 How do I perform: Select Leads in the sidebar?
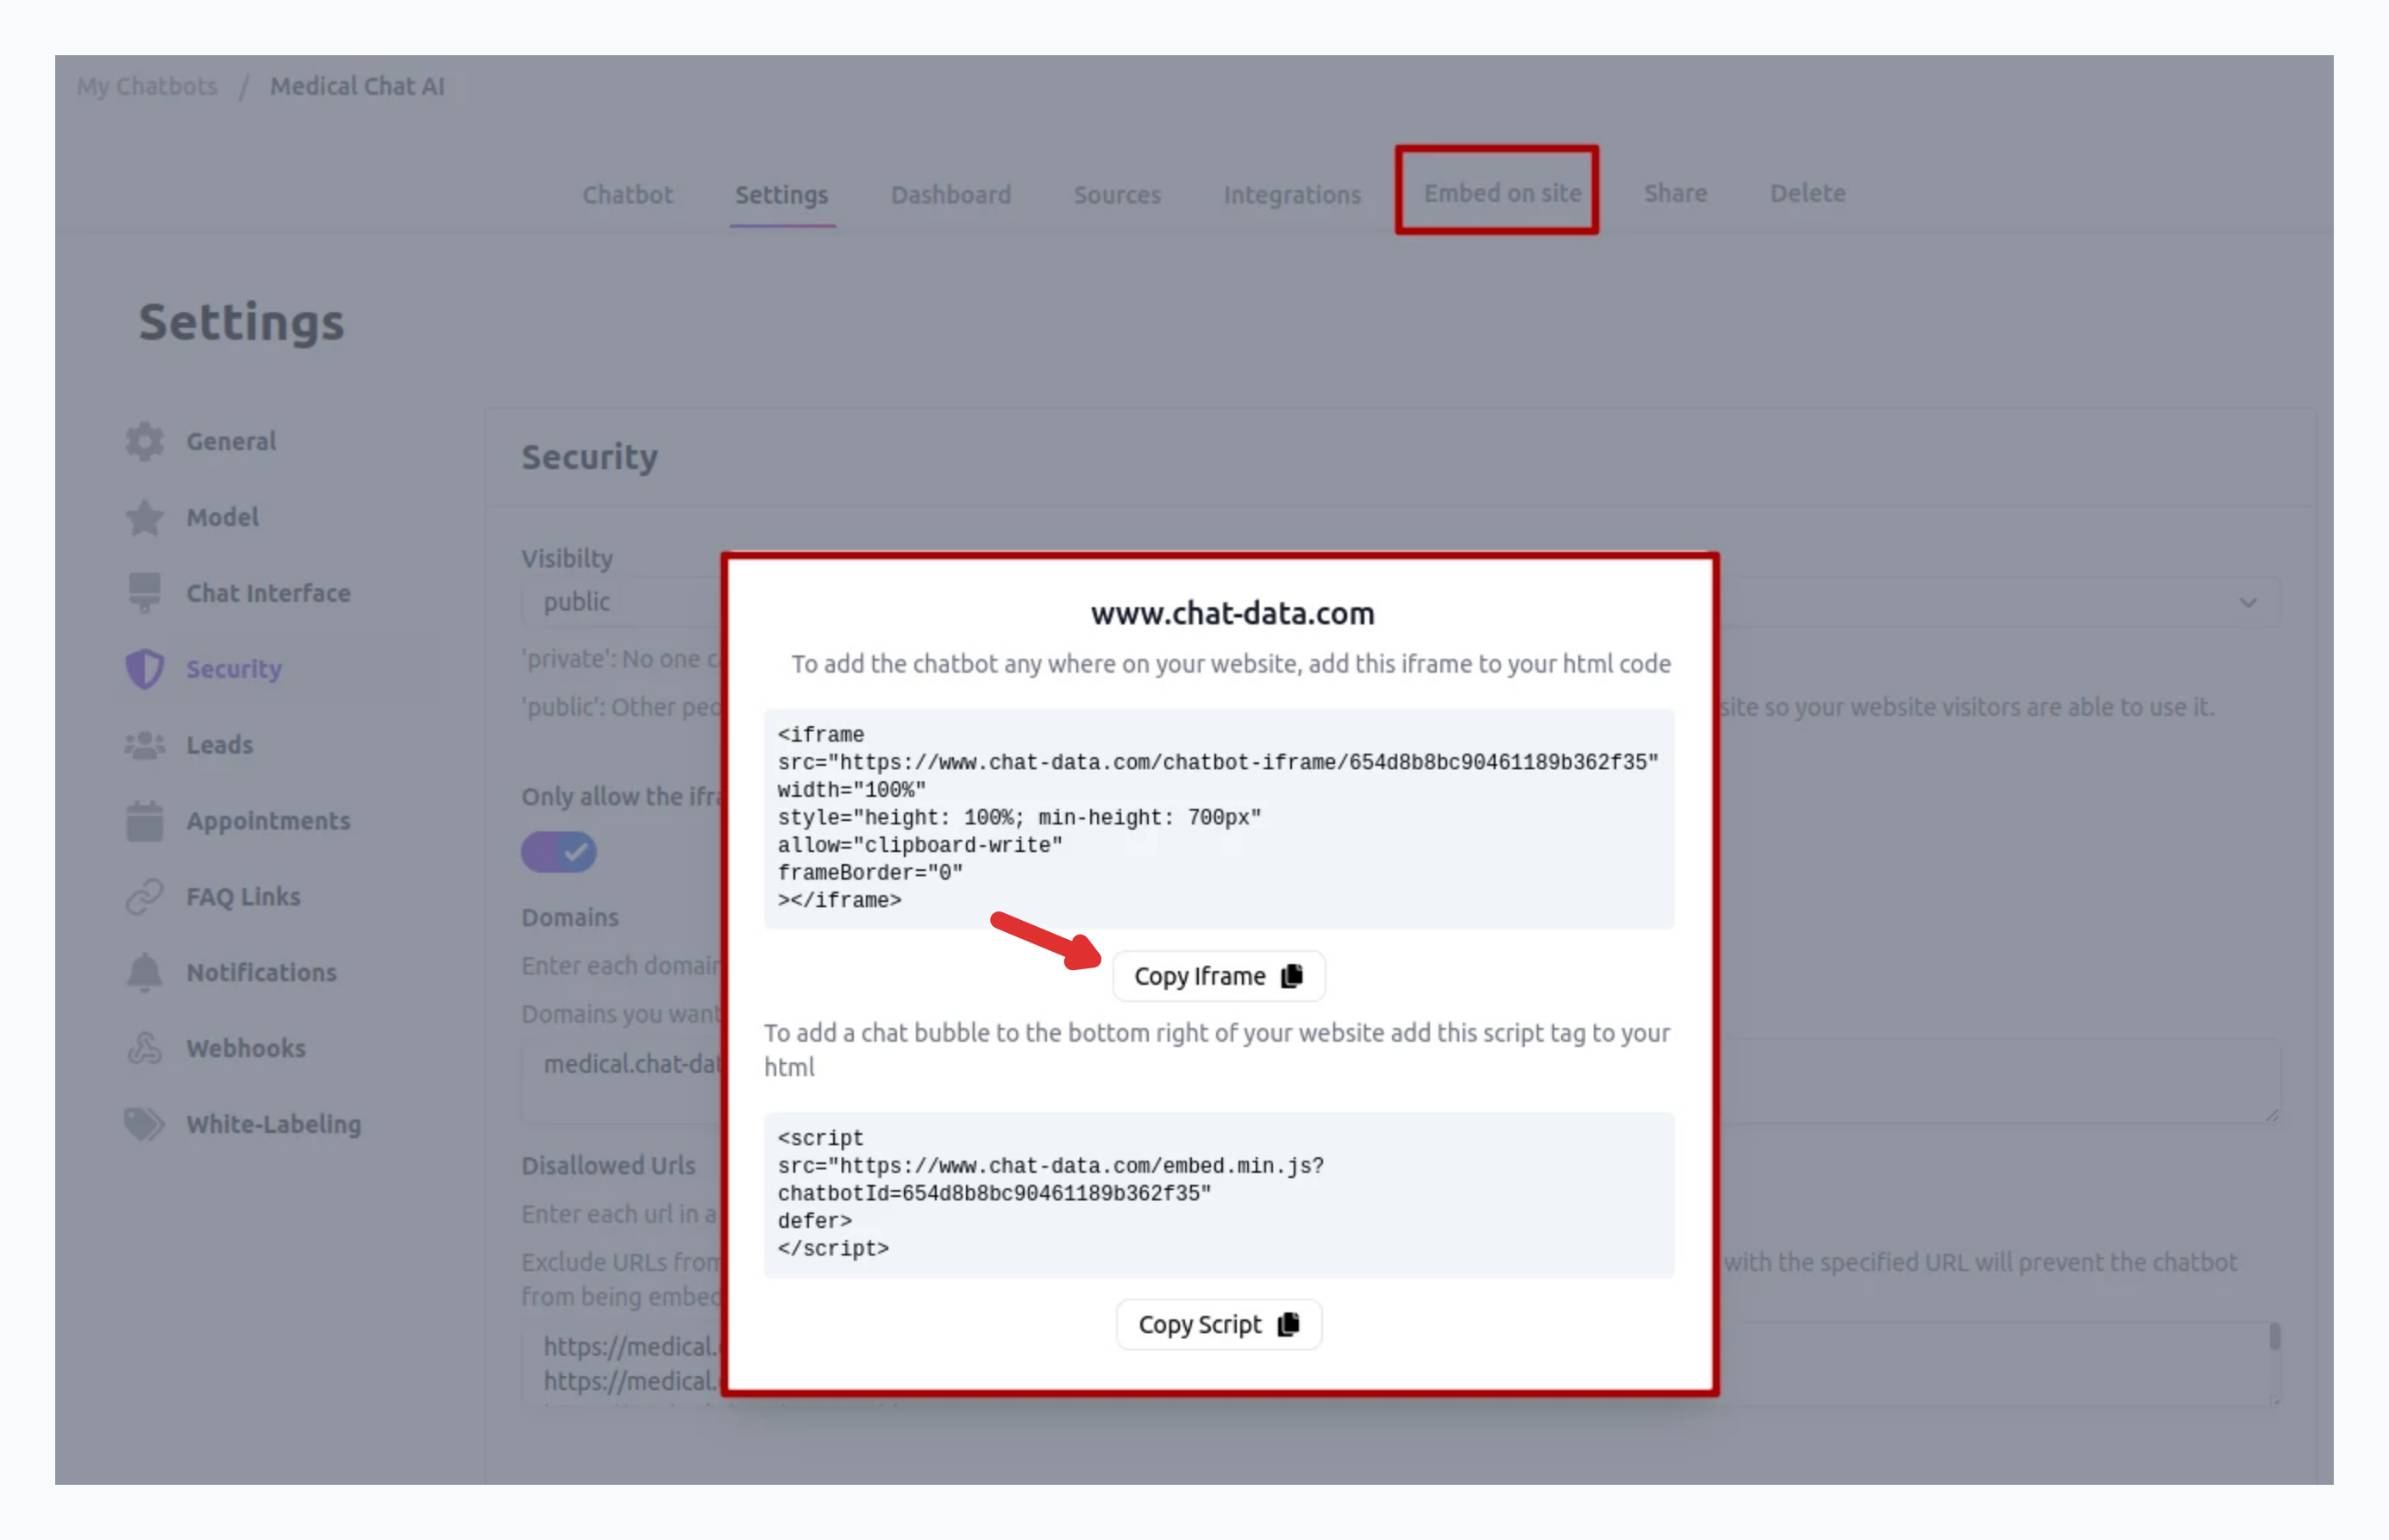pos(219,745)
